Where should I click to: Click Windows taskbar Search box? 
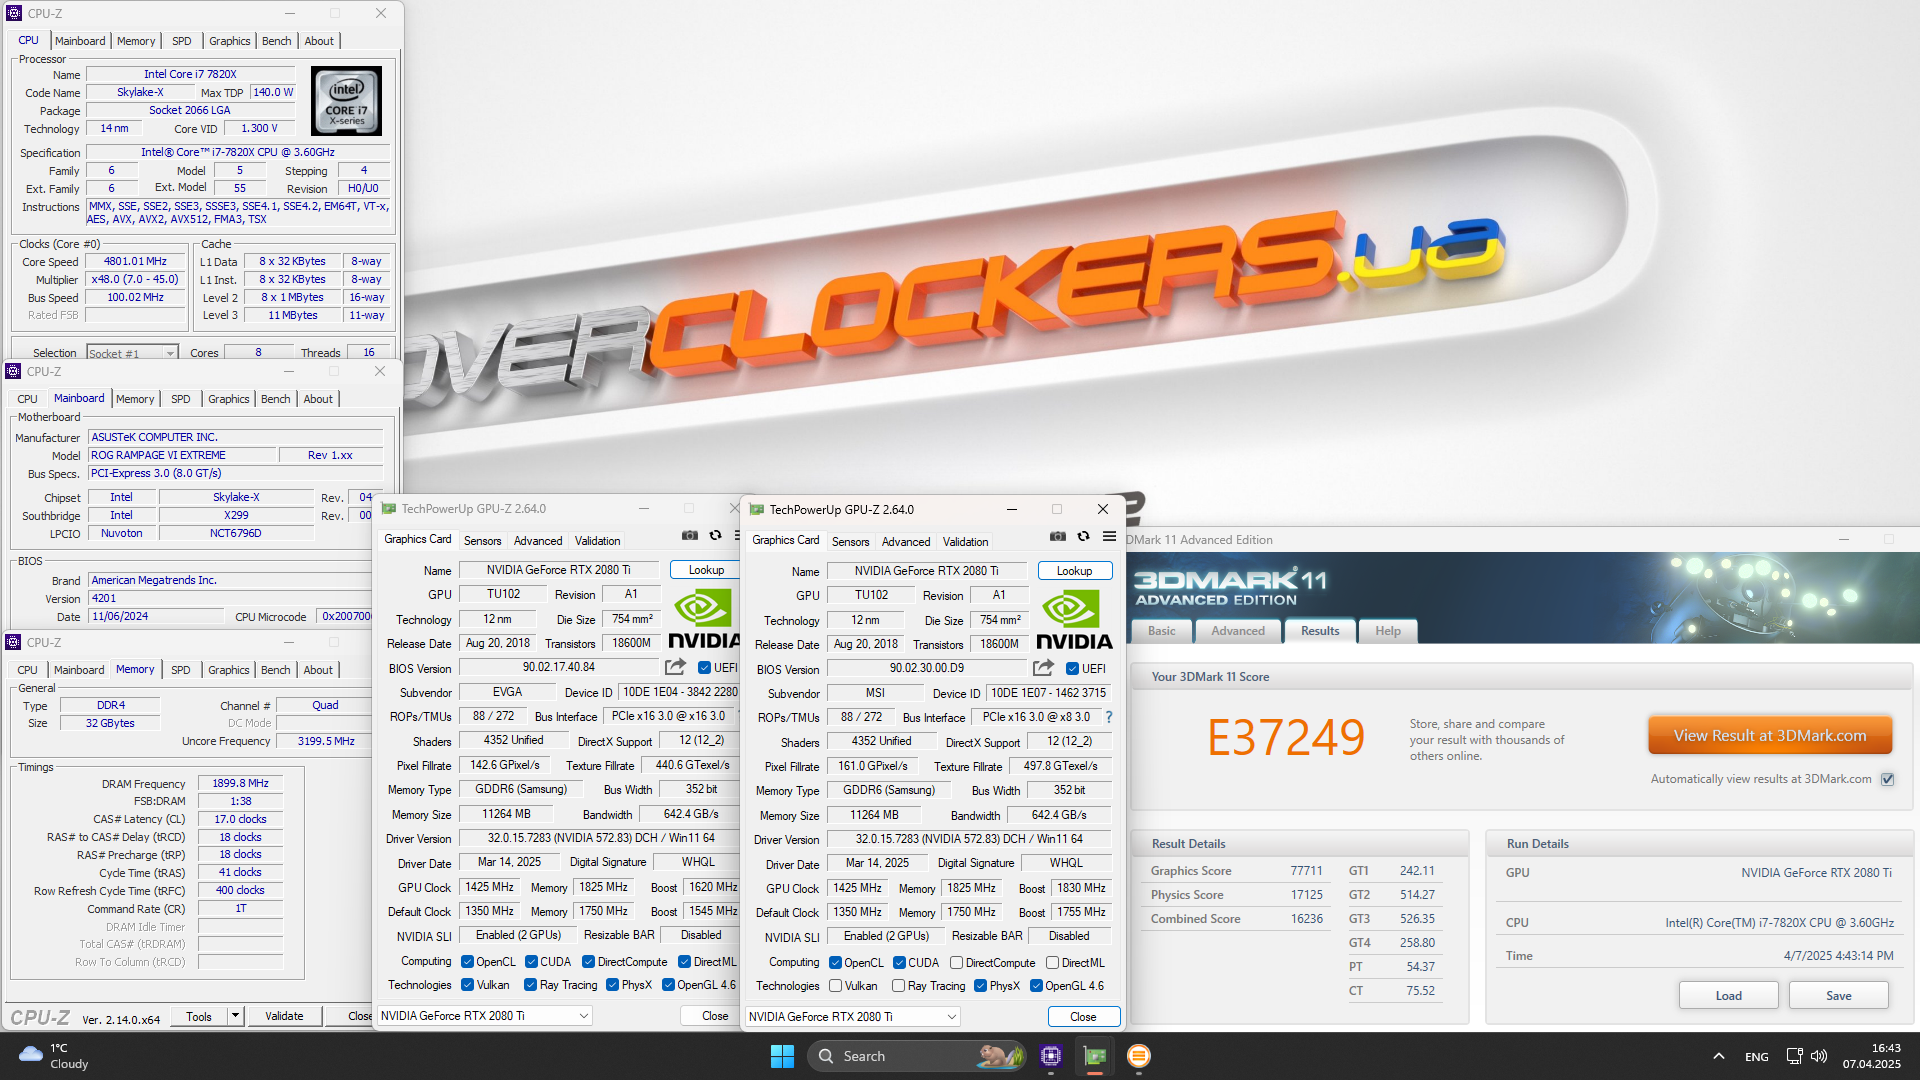click(917, 1056)
